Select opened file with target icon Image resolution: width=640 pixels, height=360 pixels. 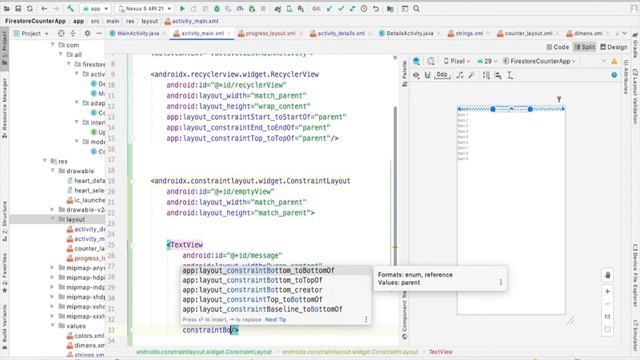tap(61, 33)
